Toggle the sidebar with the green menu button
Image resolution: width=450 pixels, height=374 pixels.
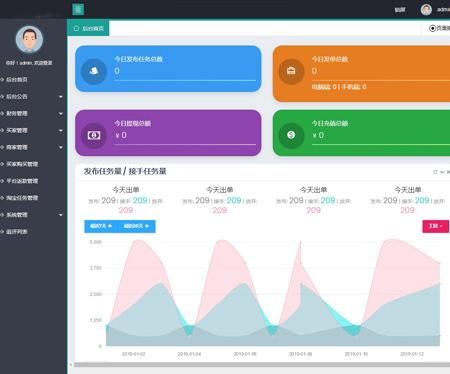click(x=78, y=9)
